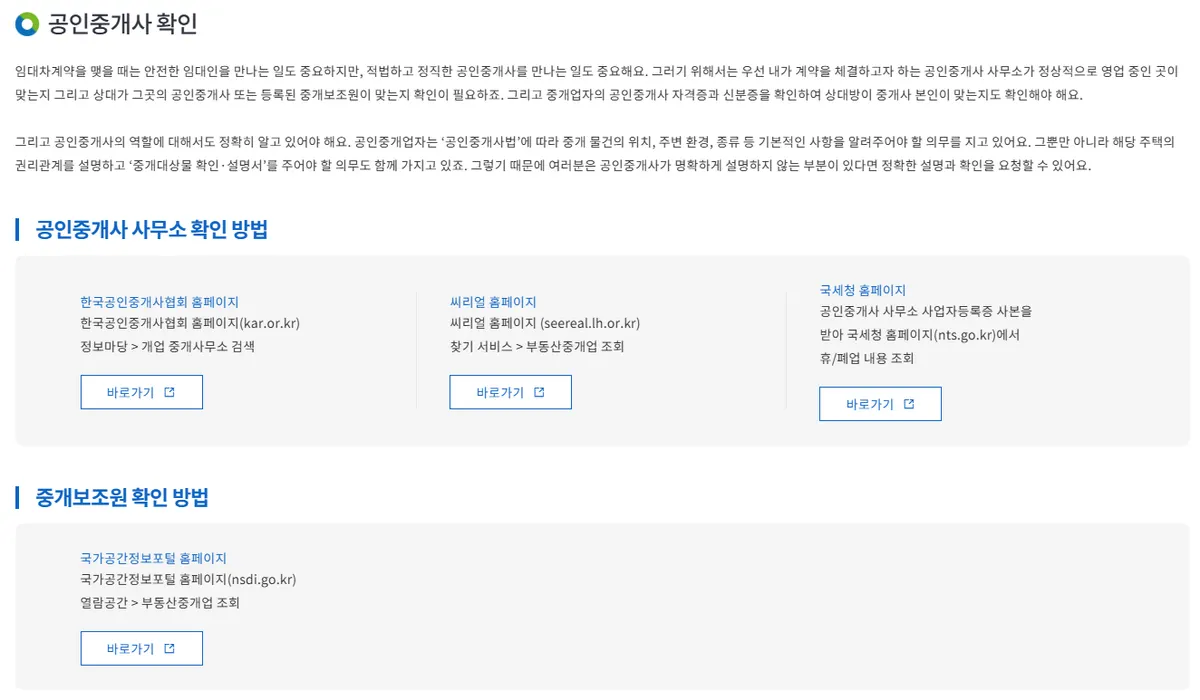The width and height of the screenshot is (1200, 700).
Task: Open 바로가기 button for 한국공인중개사협회 홈페이지
Action: [x=141, y=392]
